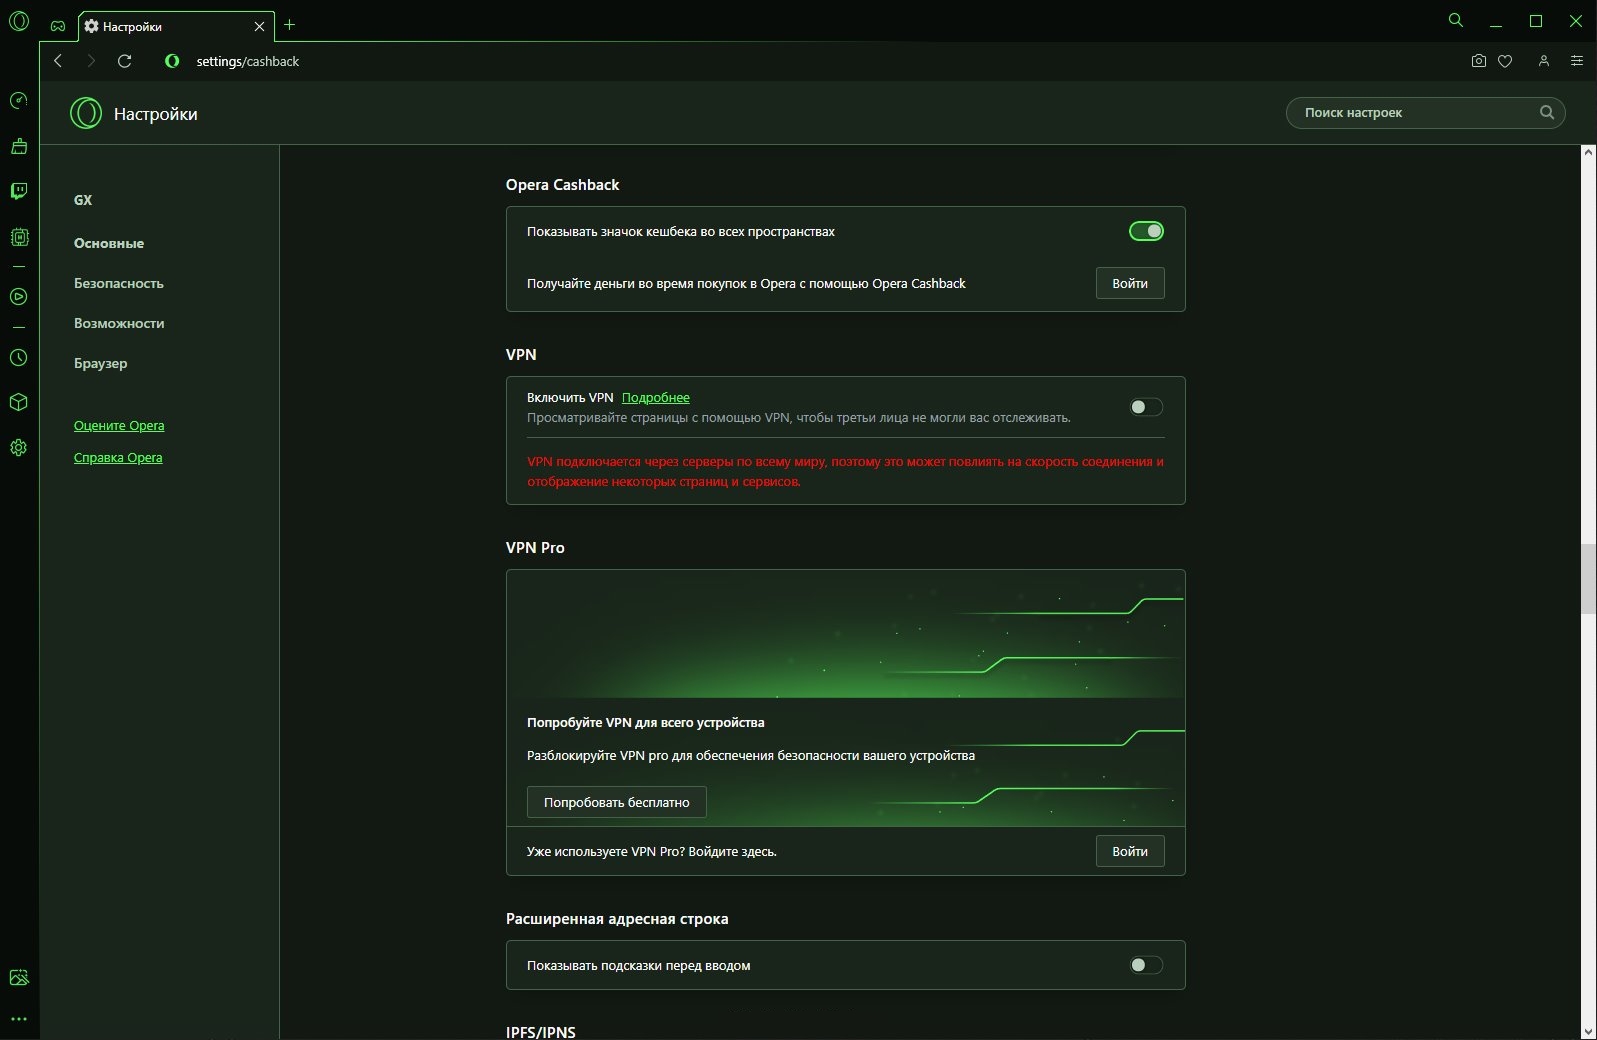Open tab search magnifier in title bar
The image size is (1597, 1040).
point(1456,20)
